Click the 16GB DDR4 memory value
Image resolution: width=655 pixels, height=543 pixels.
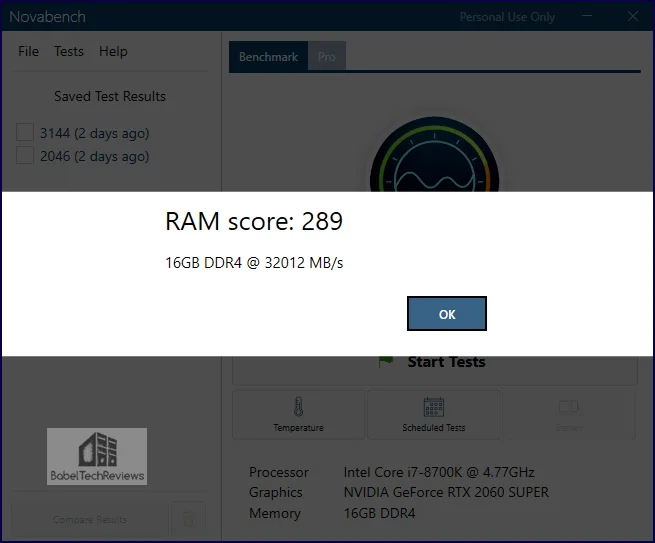click(x=379, y=513)
